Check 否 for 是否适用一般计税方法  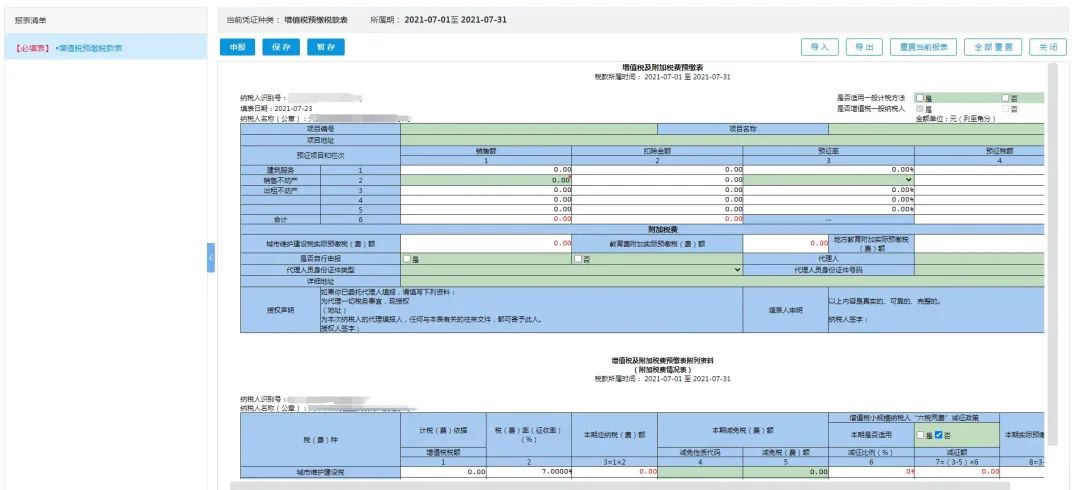point(1006,98)
